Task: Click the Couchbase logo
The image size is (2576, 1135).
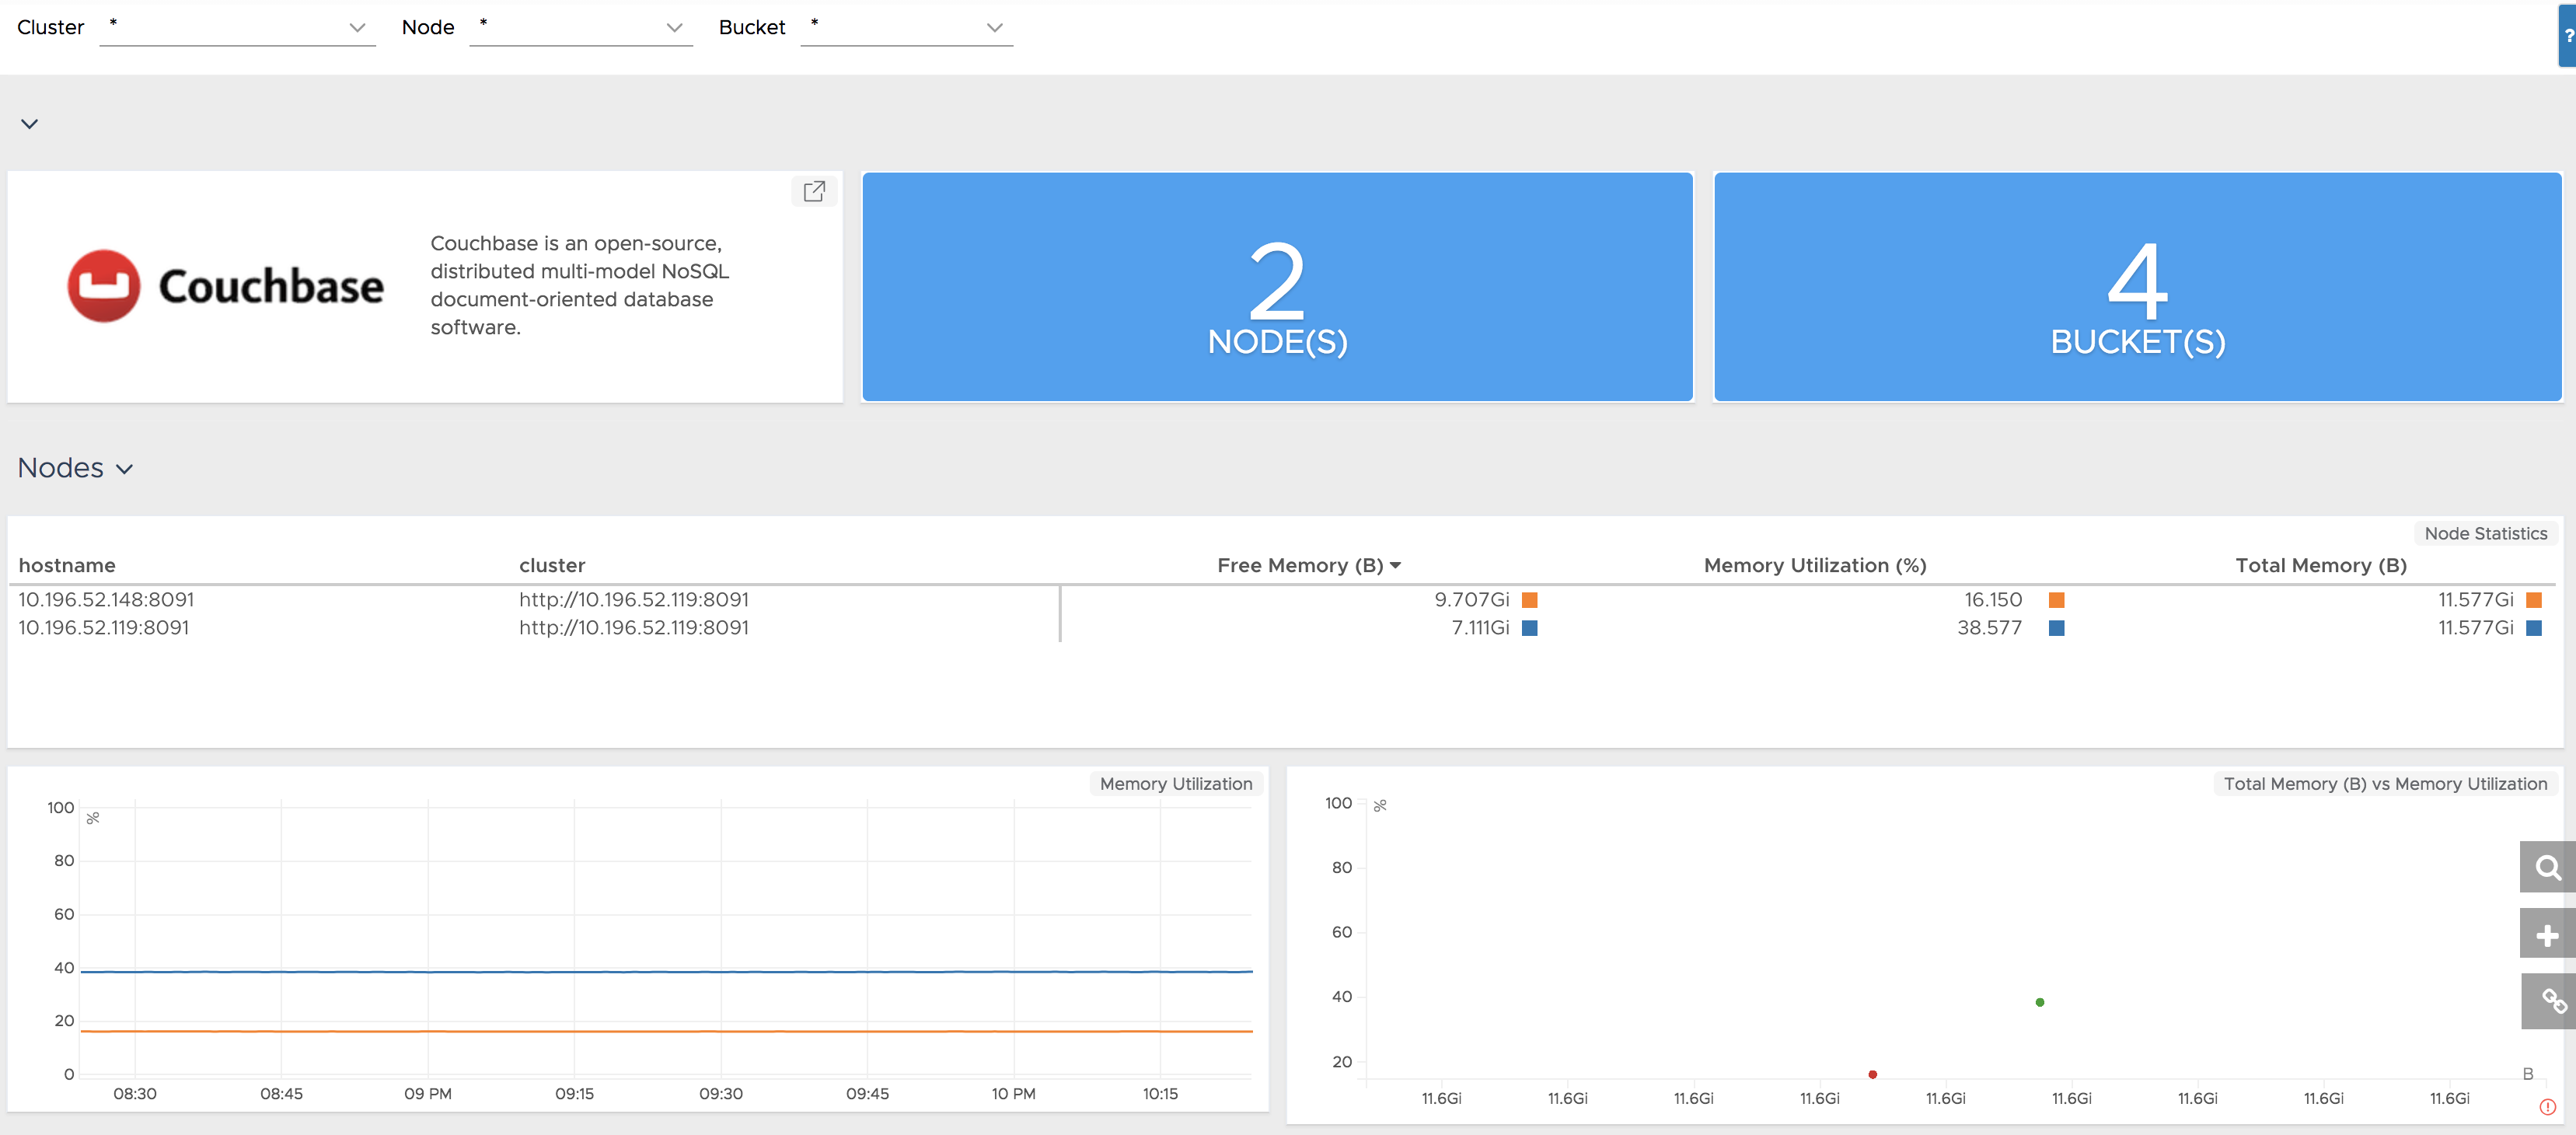Action: click(x=225, y=286)
